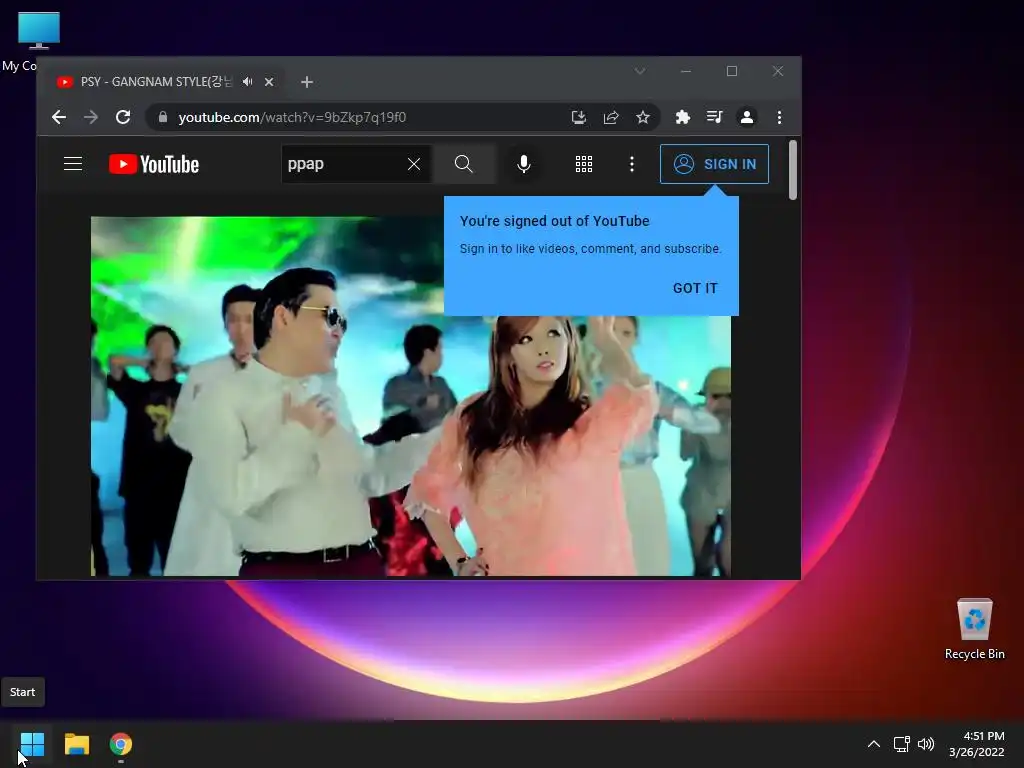Mute the tab via the speaker icon
This screenshot has width=1024, height=768.
[248, 82]
